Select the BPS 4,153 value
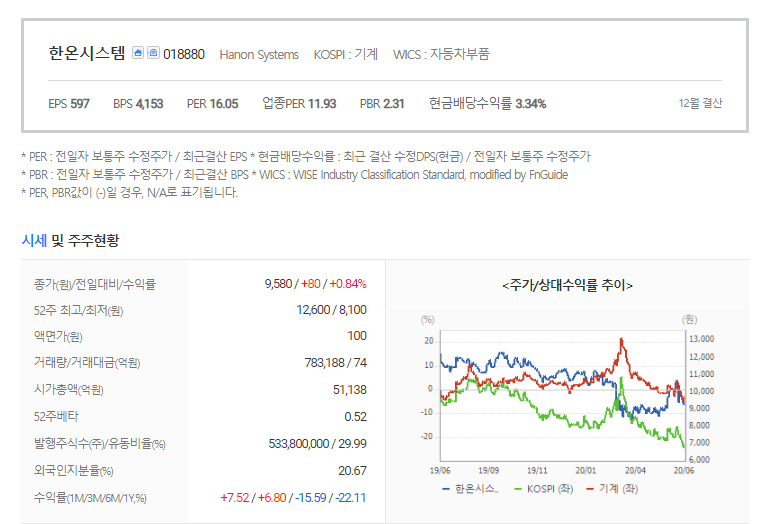The height and width of the screenshot is (524, 773). [138, 104]
